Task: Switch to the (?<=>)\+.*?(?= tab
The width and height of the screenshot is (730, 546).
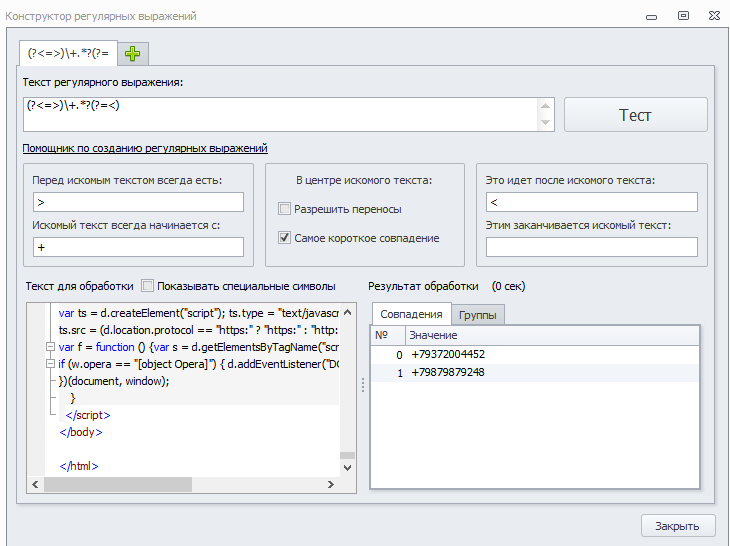Action: point(68,54)
